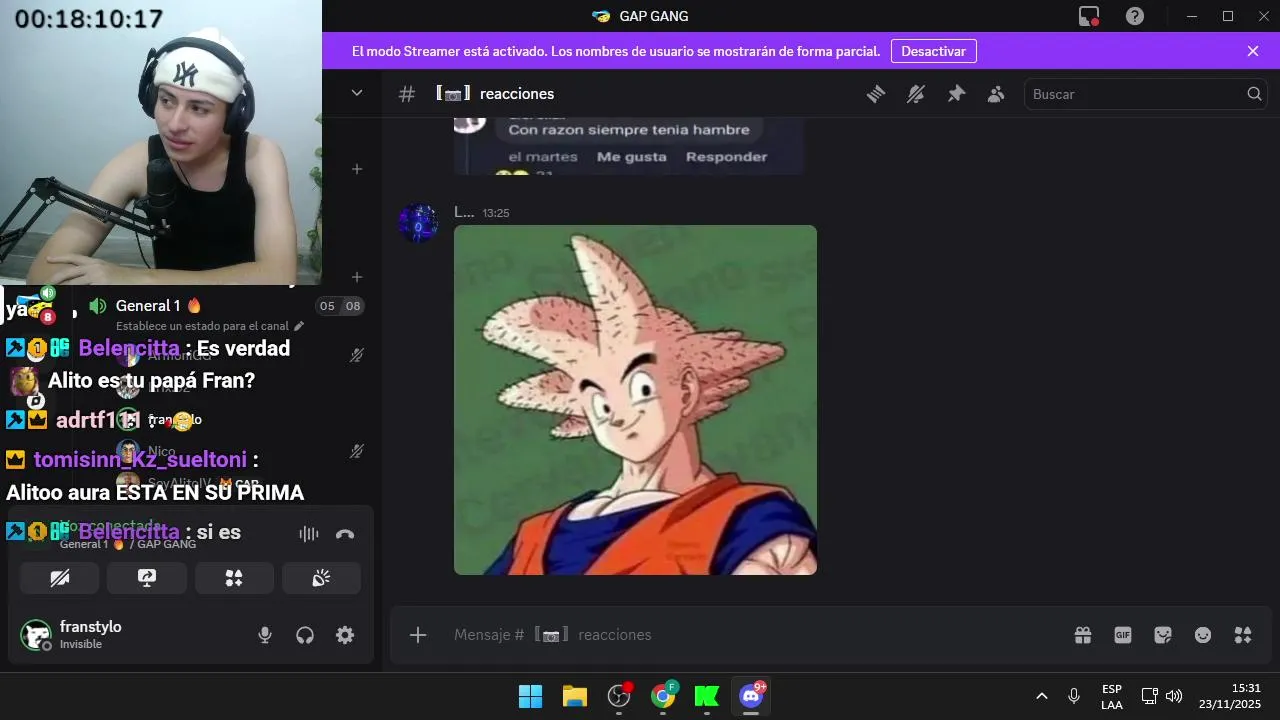1280x720 pixels.
Task: Click the first plus icon in channel list
Action: pyautogui.click(x=357, y=169)
